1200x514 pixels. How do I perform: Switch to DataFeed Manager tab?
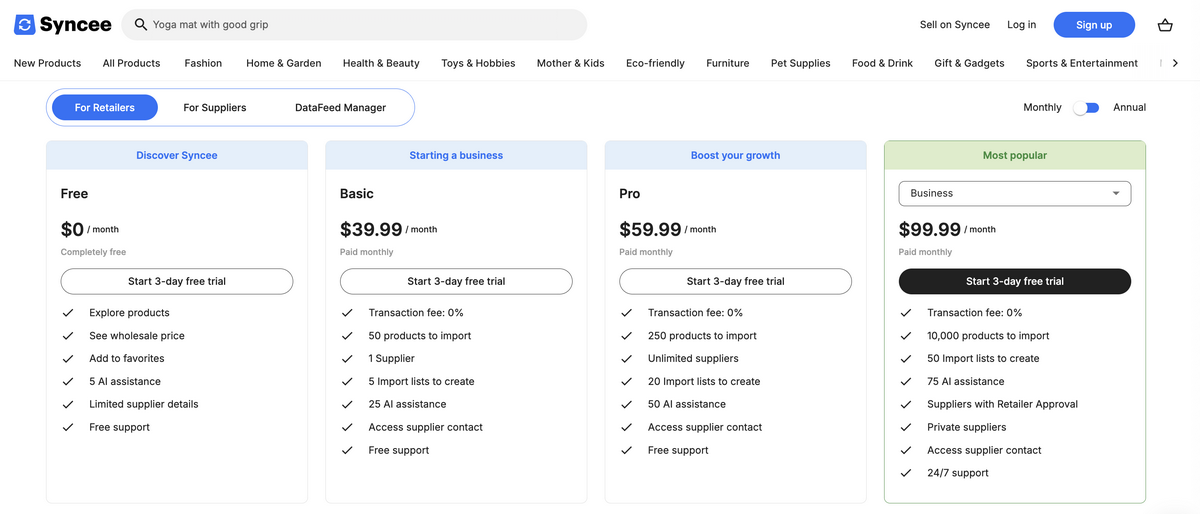(340, 108)
